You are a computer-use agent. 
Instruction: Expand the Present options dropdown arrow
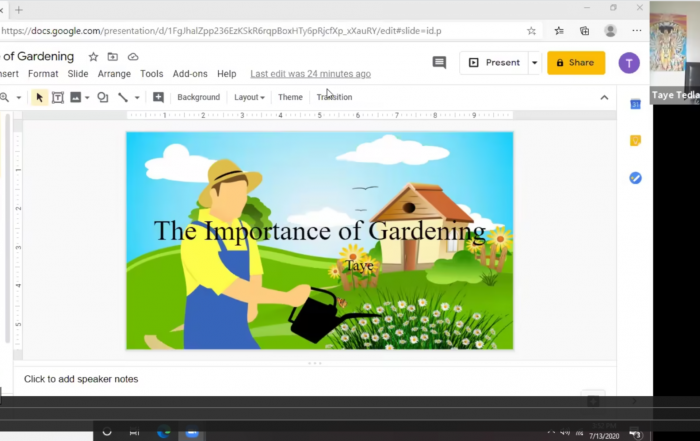(x=534, y=62)
